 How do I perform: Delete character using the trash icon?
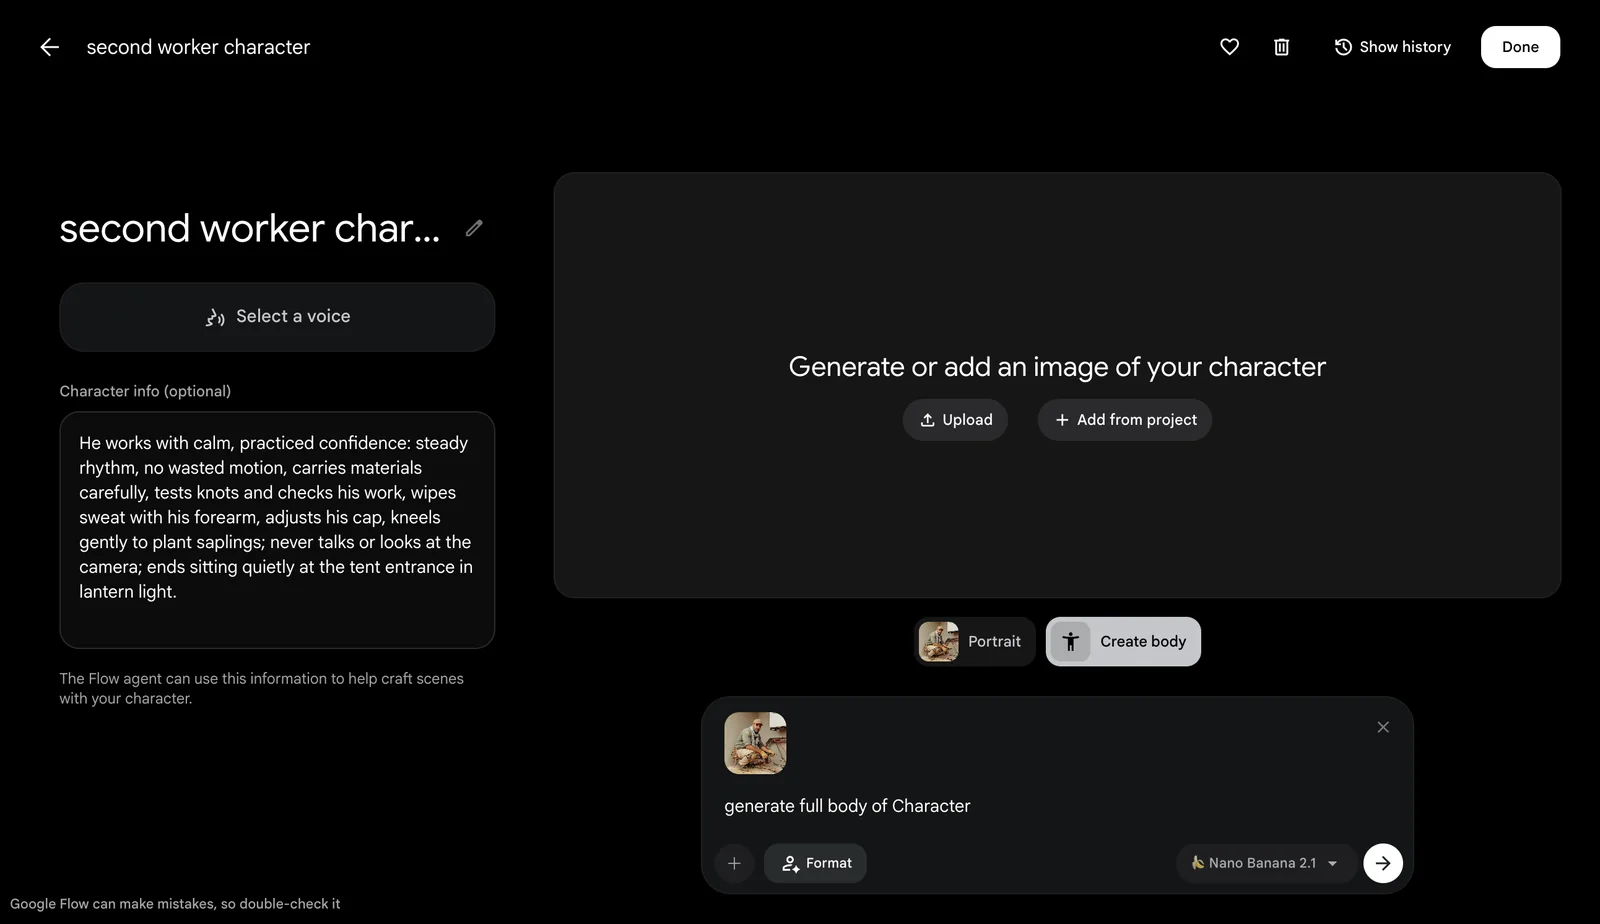(1282, 47)
